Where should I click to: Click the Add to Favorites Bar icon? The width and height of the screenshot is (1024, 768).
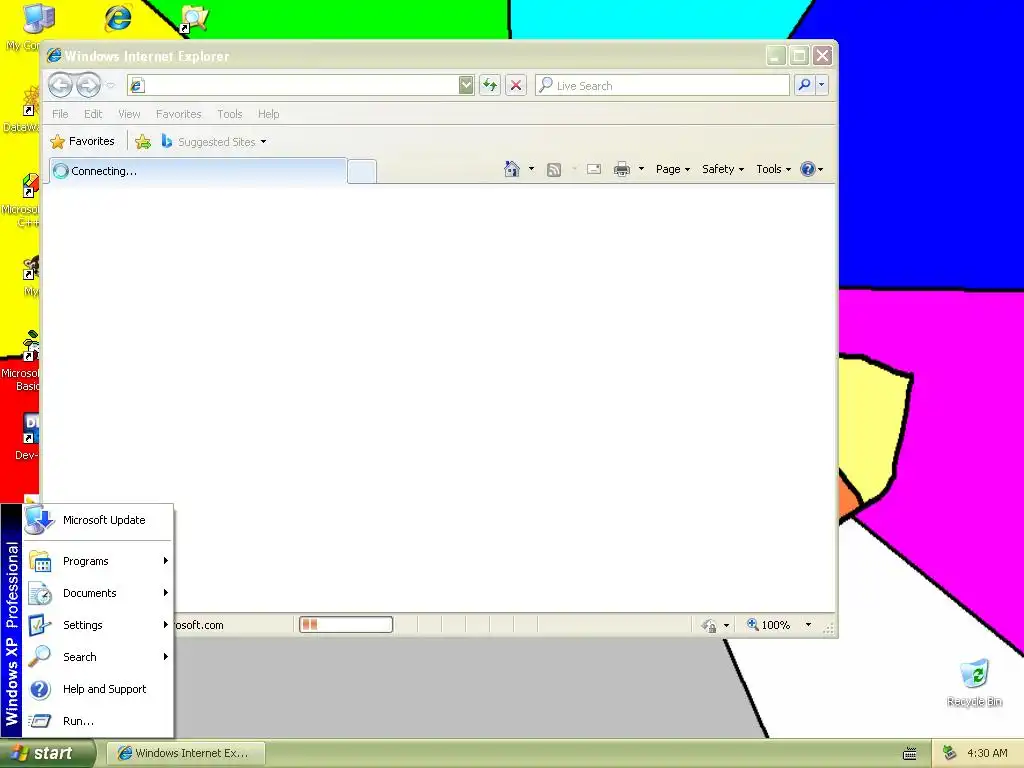pos(143,142)
